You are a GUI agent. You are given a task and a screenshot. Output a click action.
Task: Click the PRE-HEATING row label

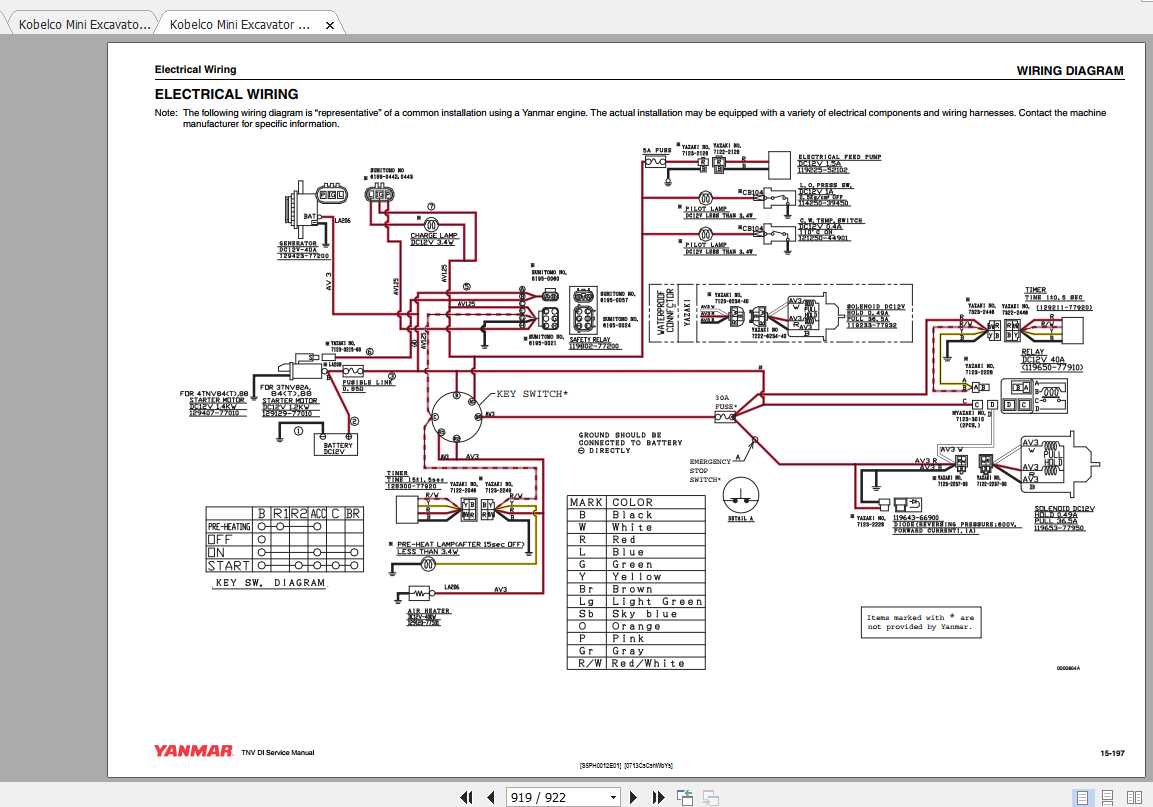tap(229, 527)
